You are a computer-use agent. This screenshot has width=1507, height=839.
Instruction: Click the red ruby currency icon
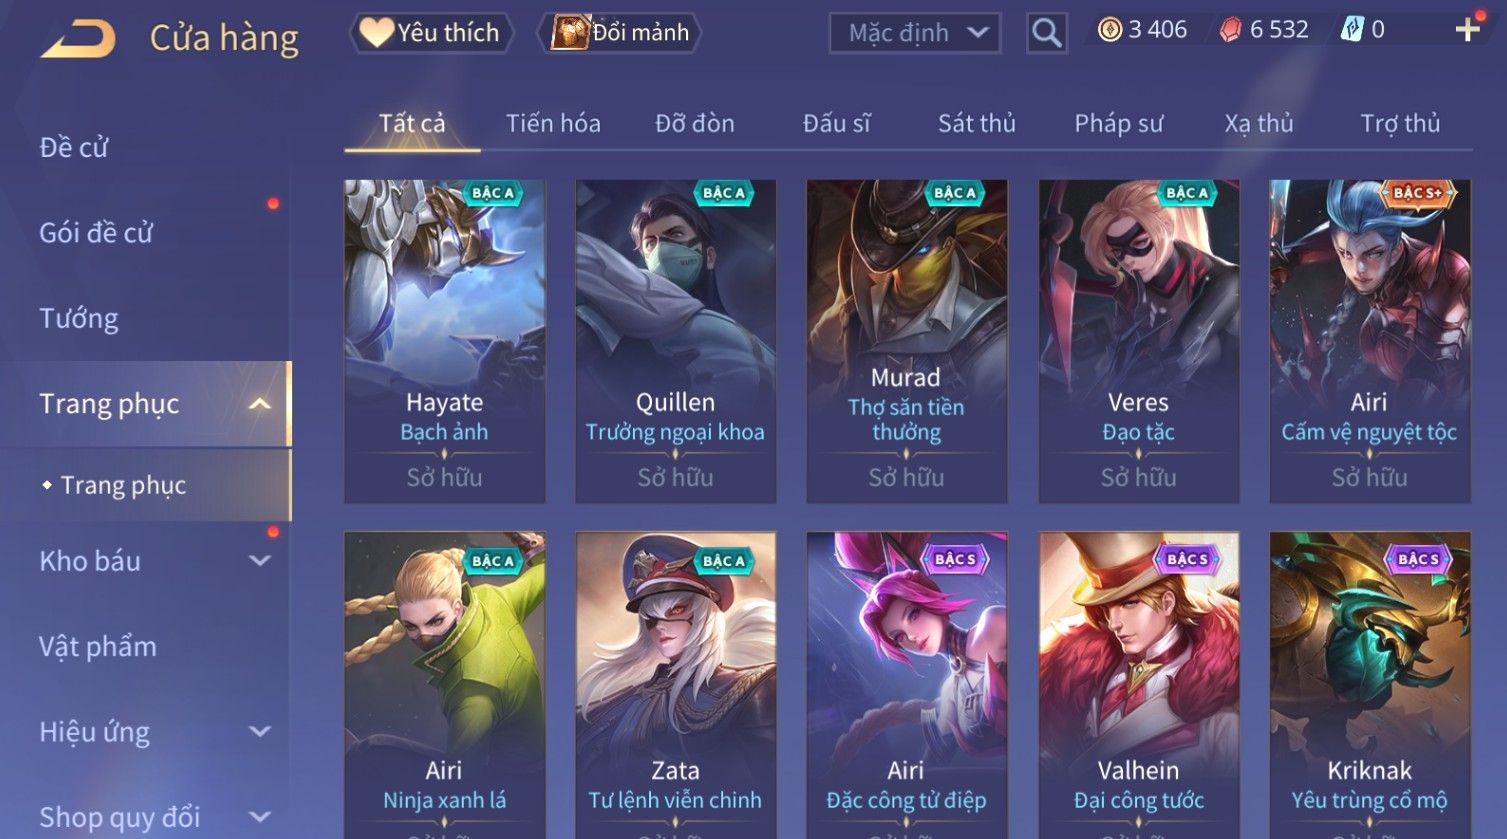point(1229,30)
